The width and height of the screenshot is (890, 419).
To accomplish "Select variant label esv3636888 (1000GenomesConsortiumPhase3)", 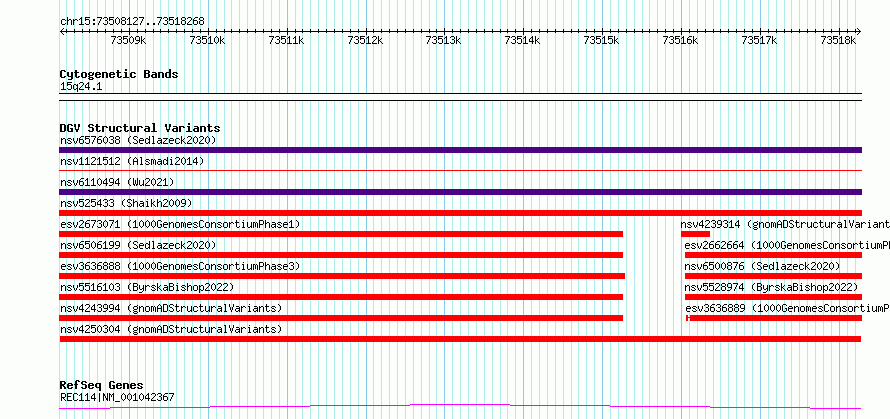I will click(x=180, y=266).
